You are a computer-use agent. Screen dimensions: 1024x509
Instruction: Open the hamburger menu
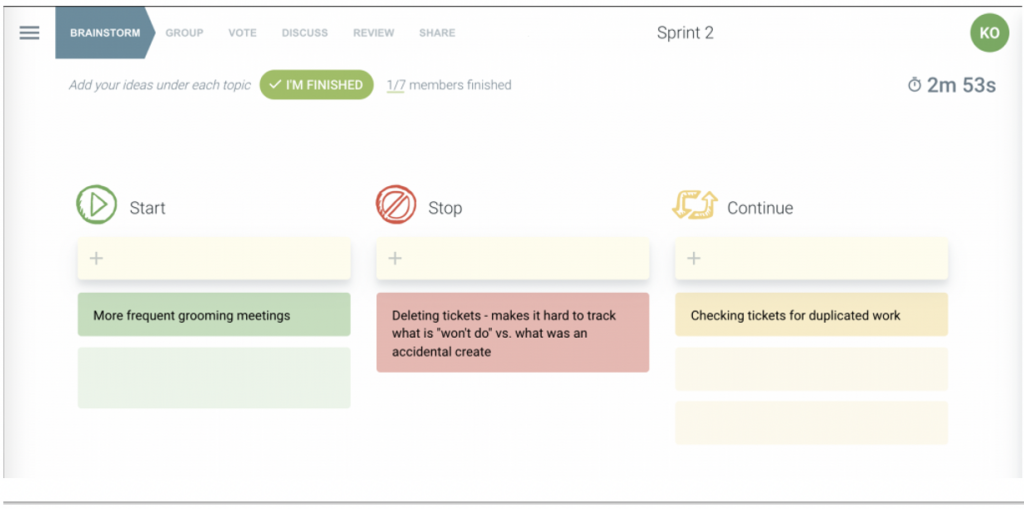click(30, 33)
